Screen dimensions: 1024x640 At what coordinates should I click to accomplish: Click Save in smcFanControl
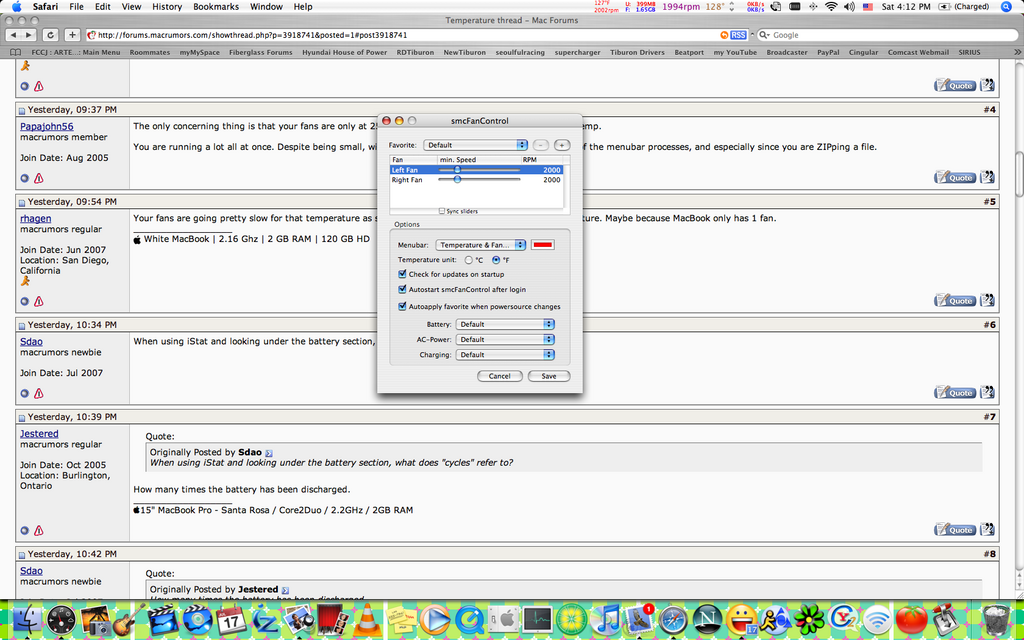[x=549, y=376]
